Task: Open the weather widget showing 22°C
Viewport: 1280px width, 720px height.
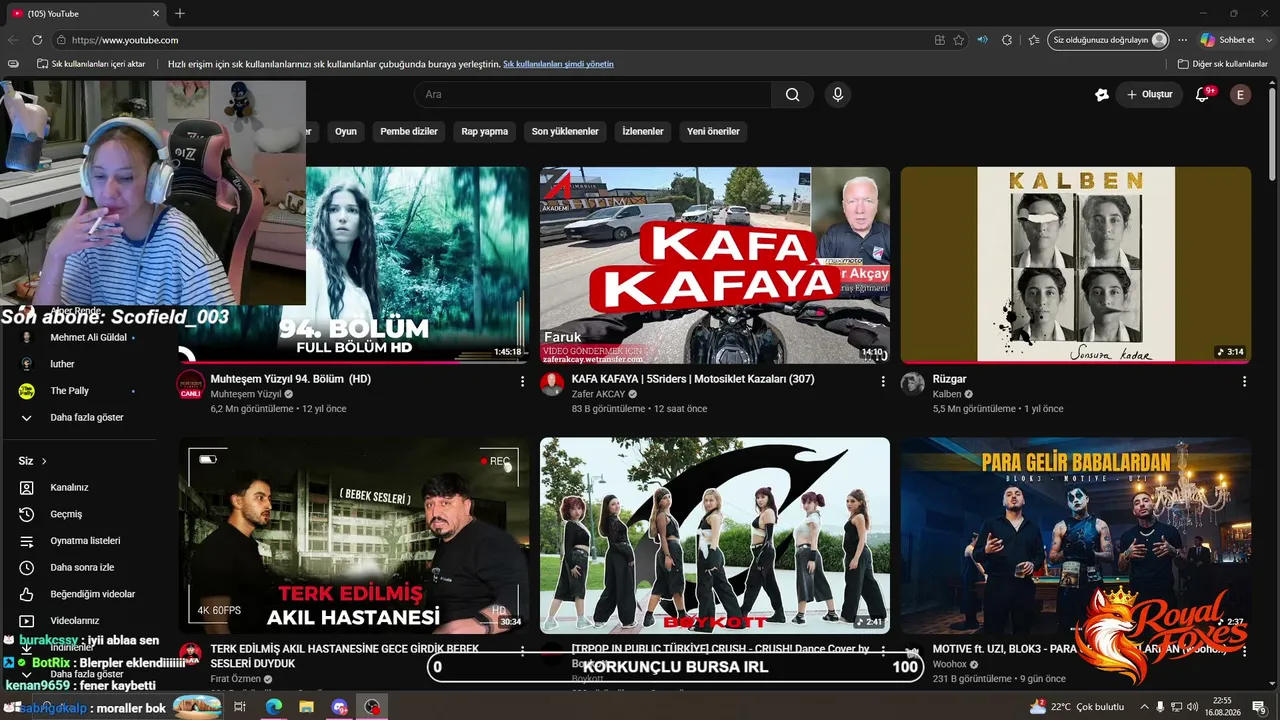Action: tap(1078, 707)
